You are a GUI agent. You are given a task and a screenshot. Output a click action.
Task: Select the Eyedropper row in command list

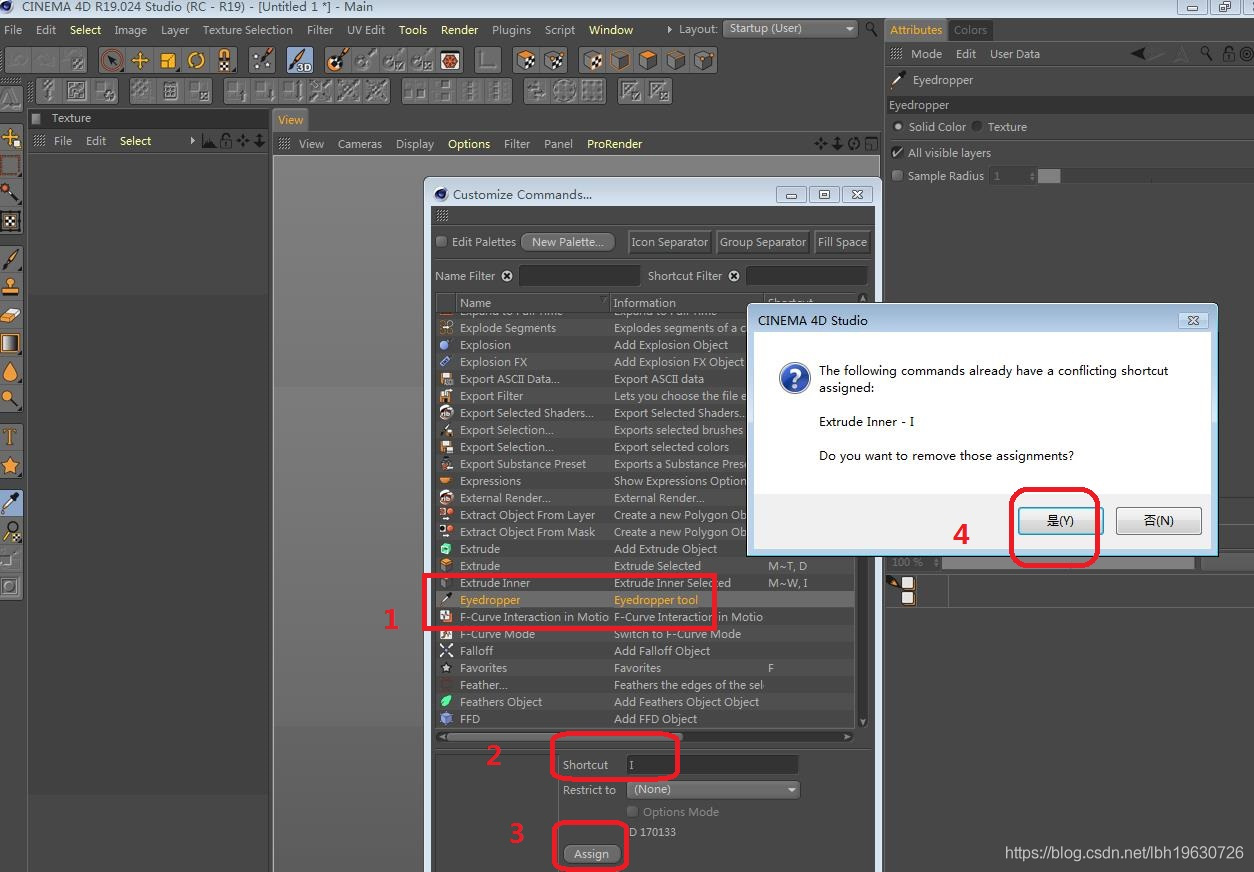(x=646, y=600)
